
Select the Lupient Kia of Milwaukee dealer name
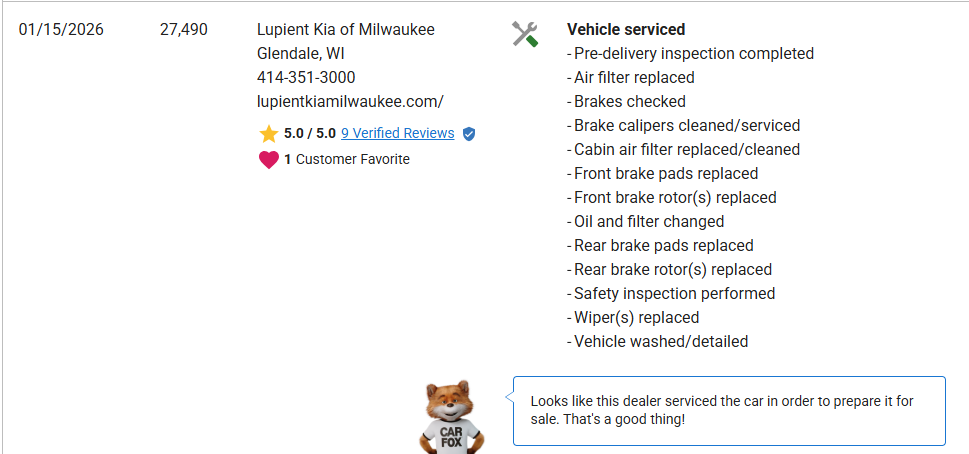click(346, 29)
